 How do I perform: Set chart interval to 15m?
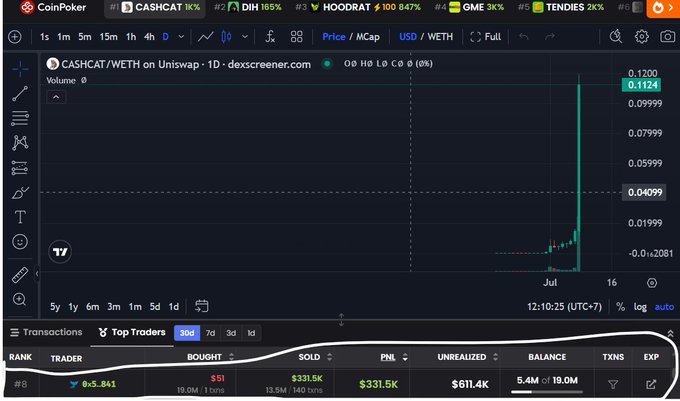click(x=108, y=37)
